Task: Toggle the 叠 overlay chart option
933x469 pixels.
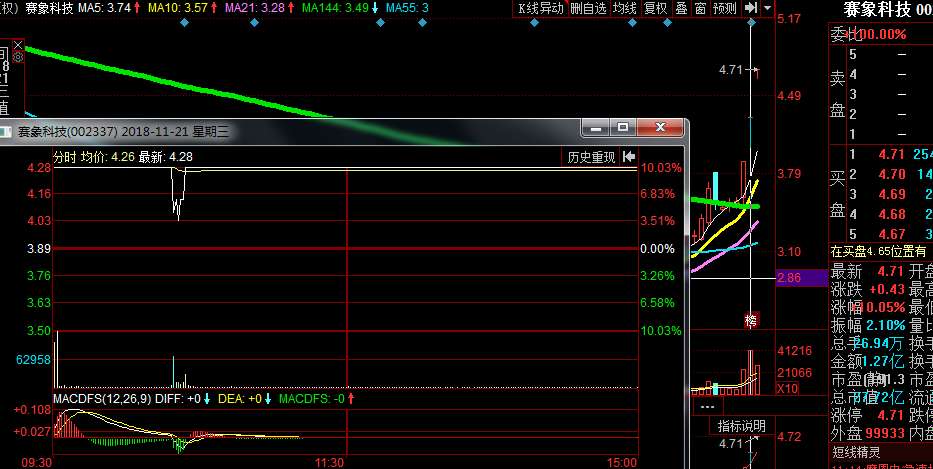Action: coord(681,8)
